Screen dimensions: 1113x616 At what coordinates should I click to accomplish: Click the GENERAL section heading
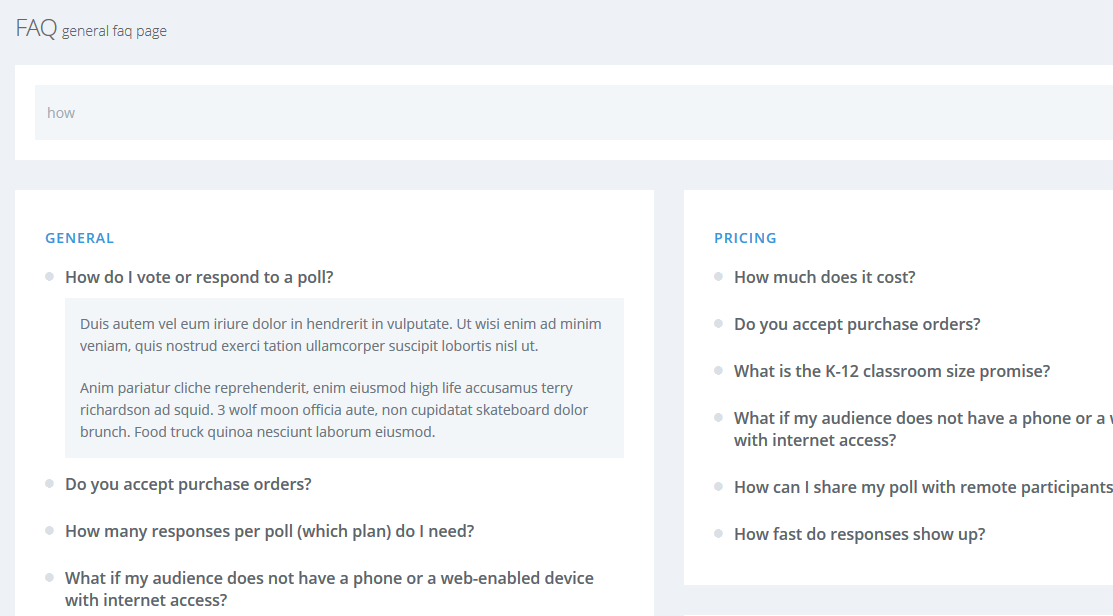[x=80, y=238]
